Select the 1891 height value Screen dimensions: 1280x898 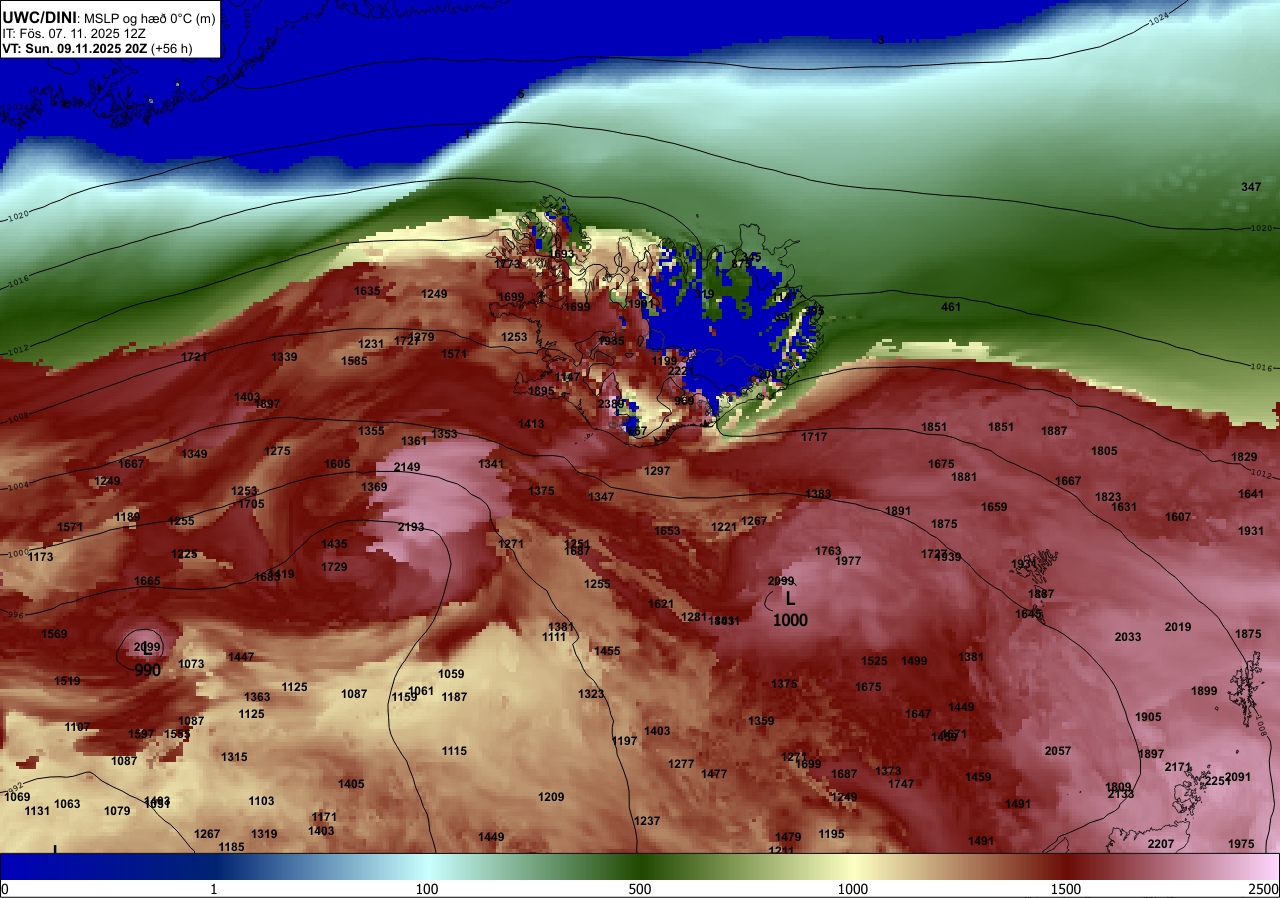pyautogui.click(x=898, y=511)
